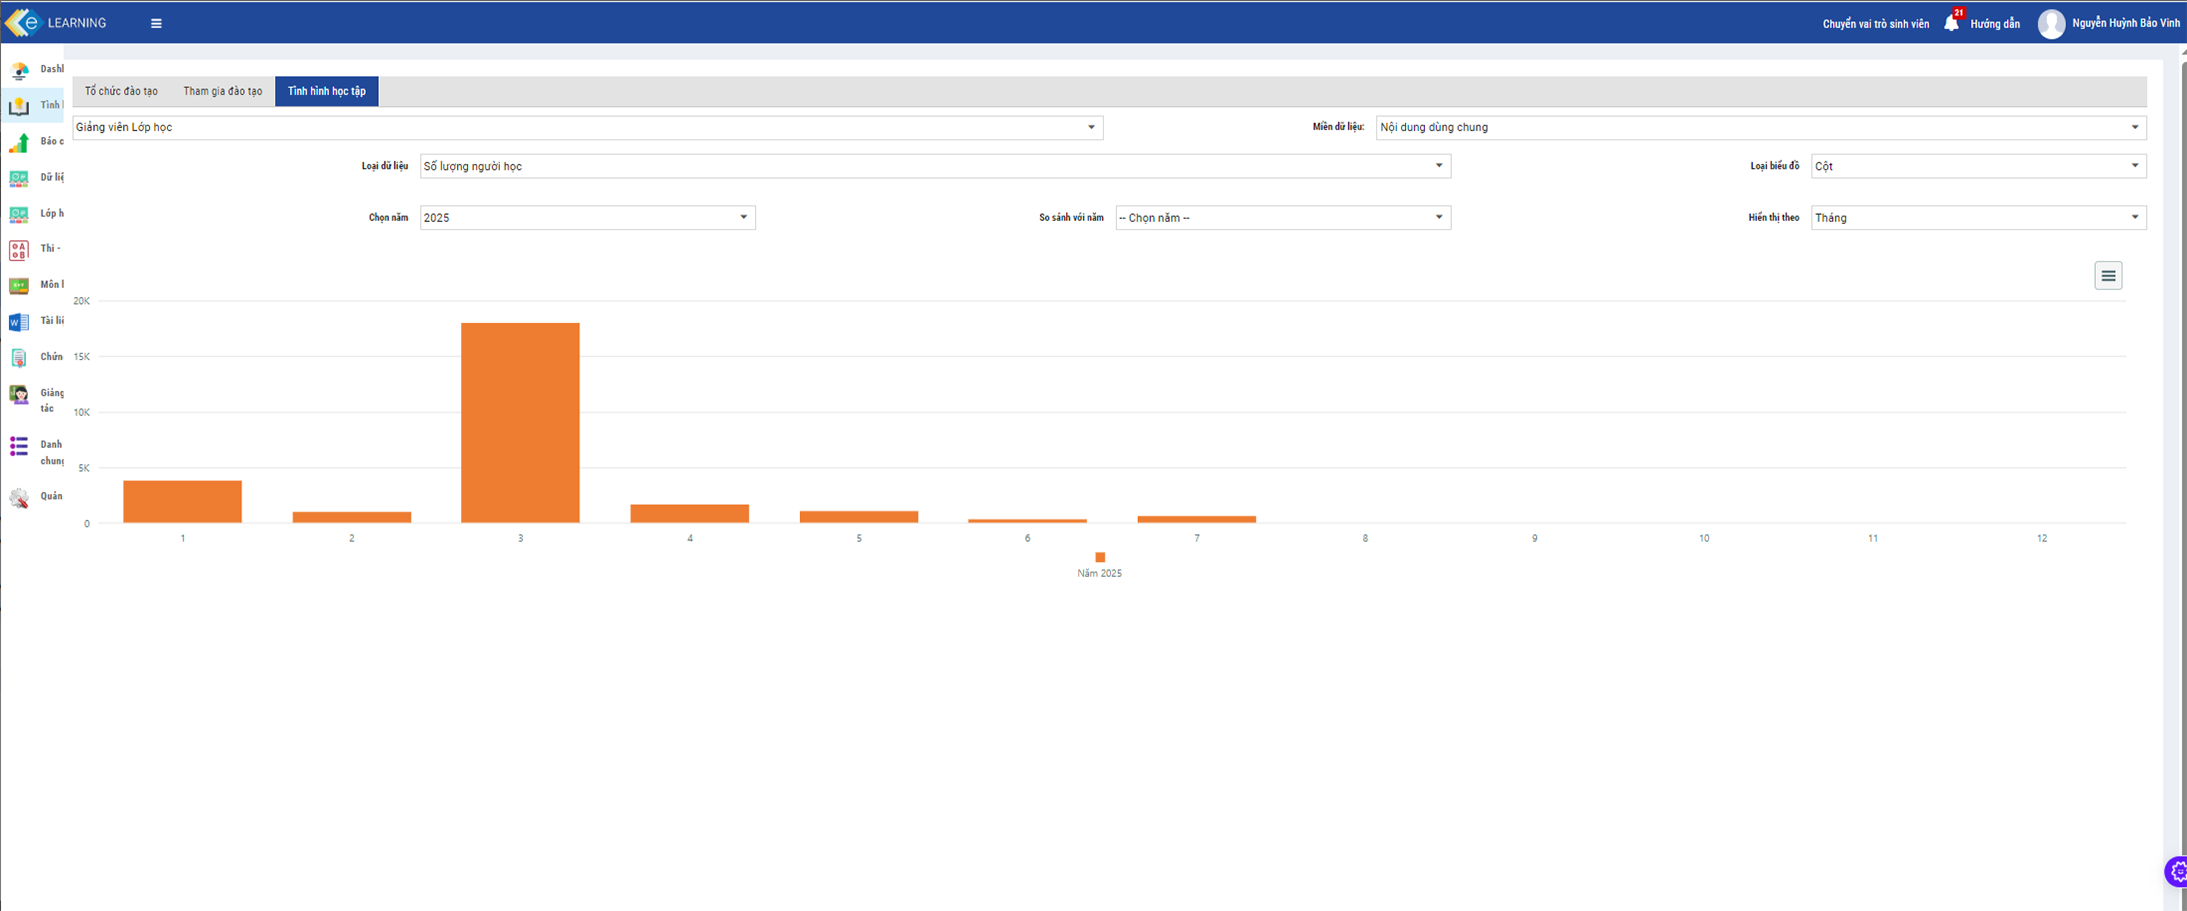This screenshot has width=2187, height=911.
Task: Open the 'Lớp h' class sidebar icon
Action: click(19, 214)
